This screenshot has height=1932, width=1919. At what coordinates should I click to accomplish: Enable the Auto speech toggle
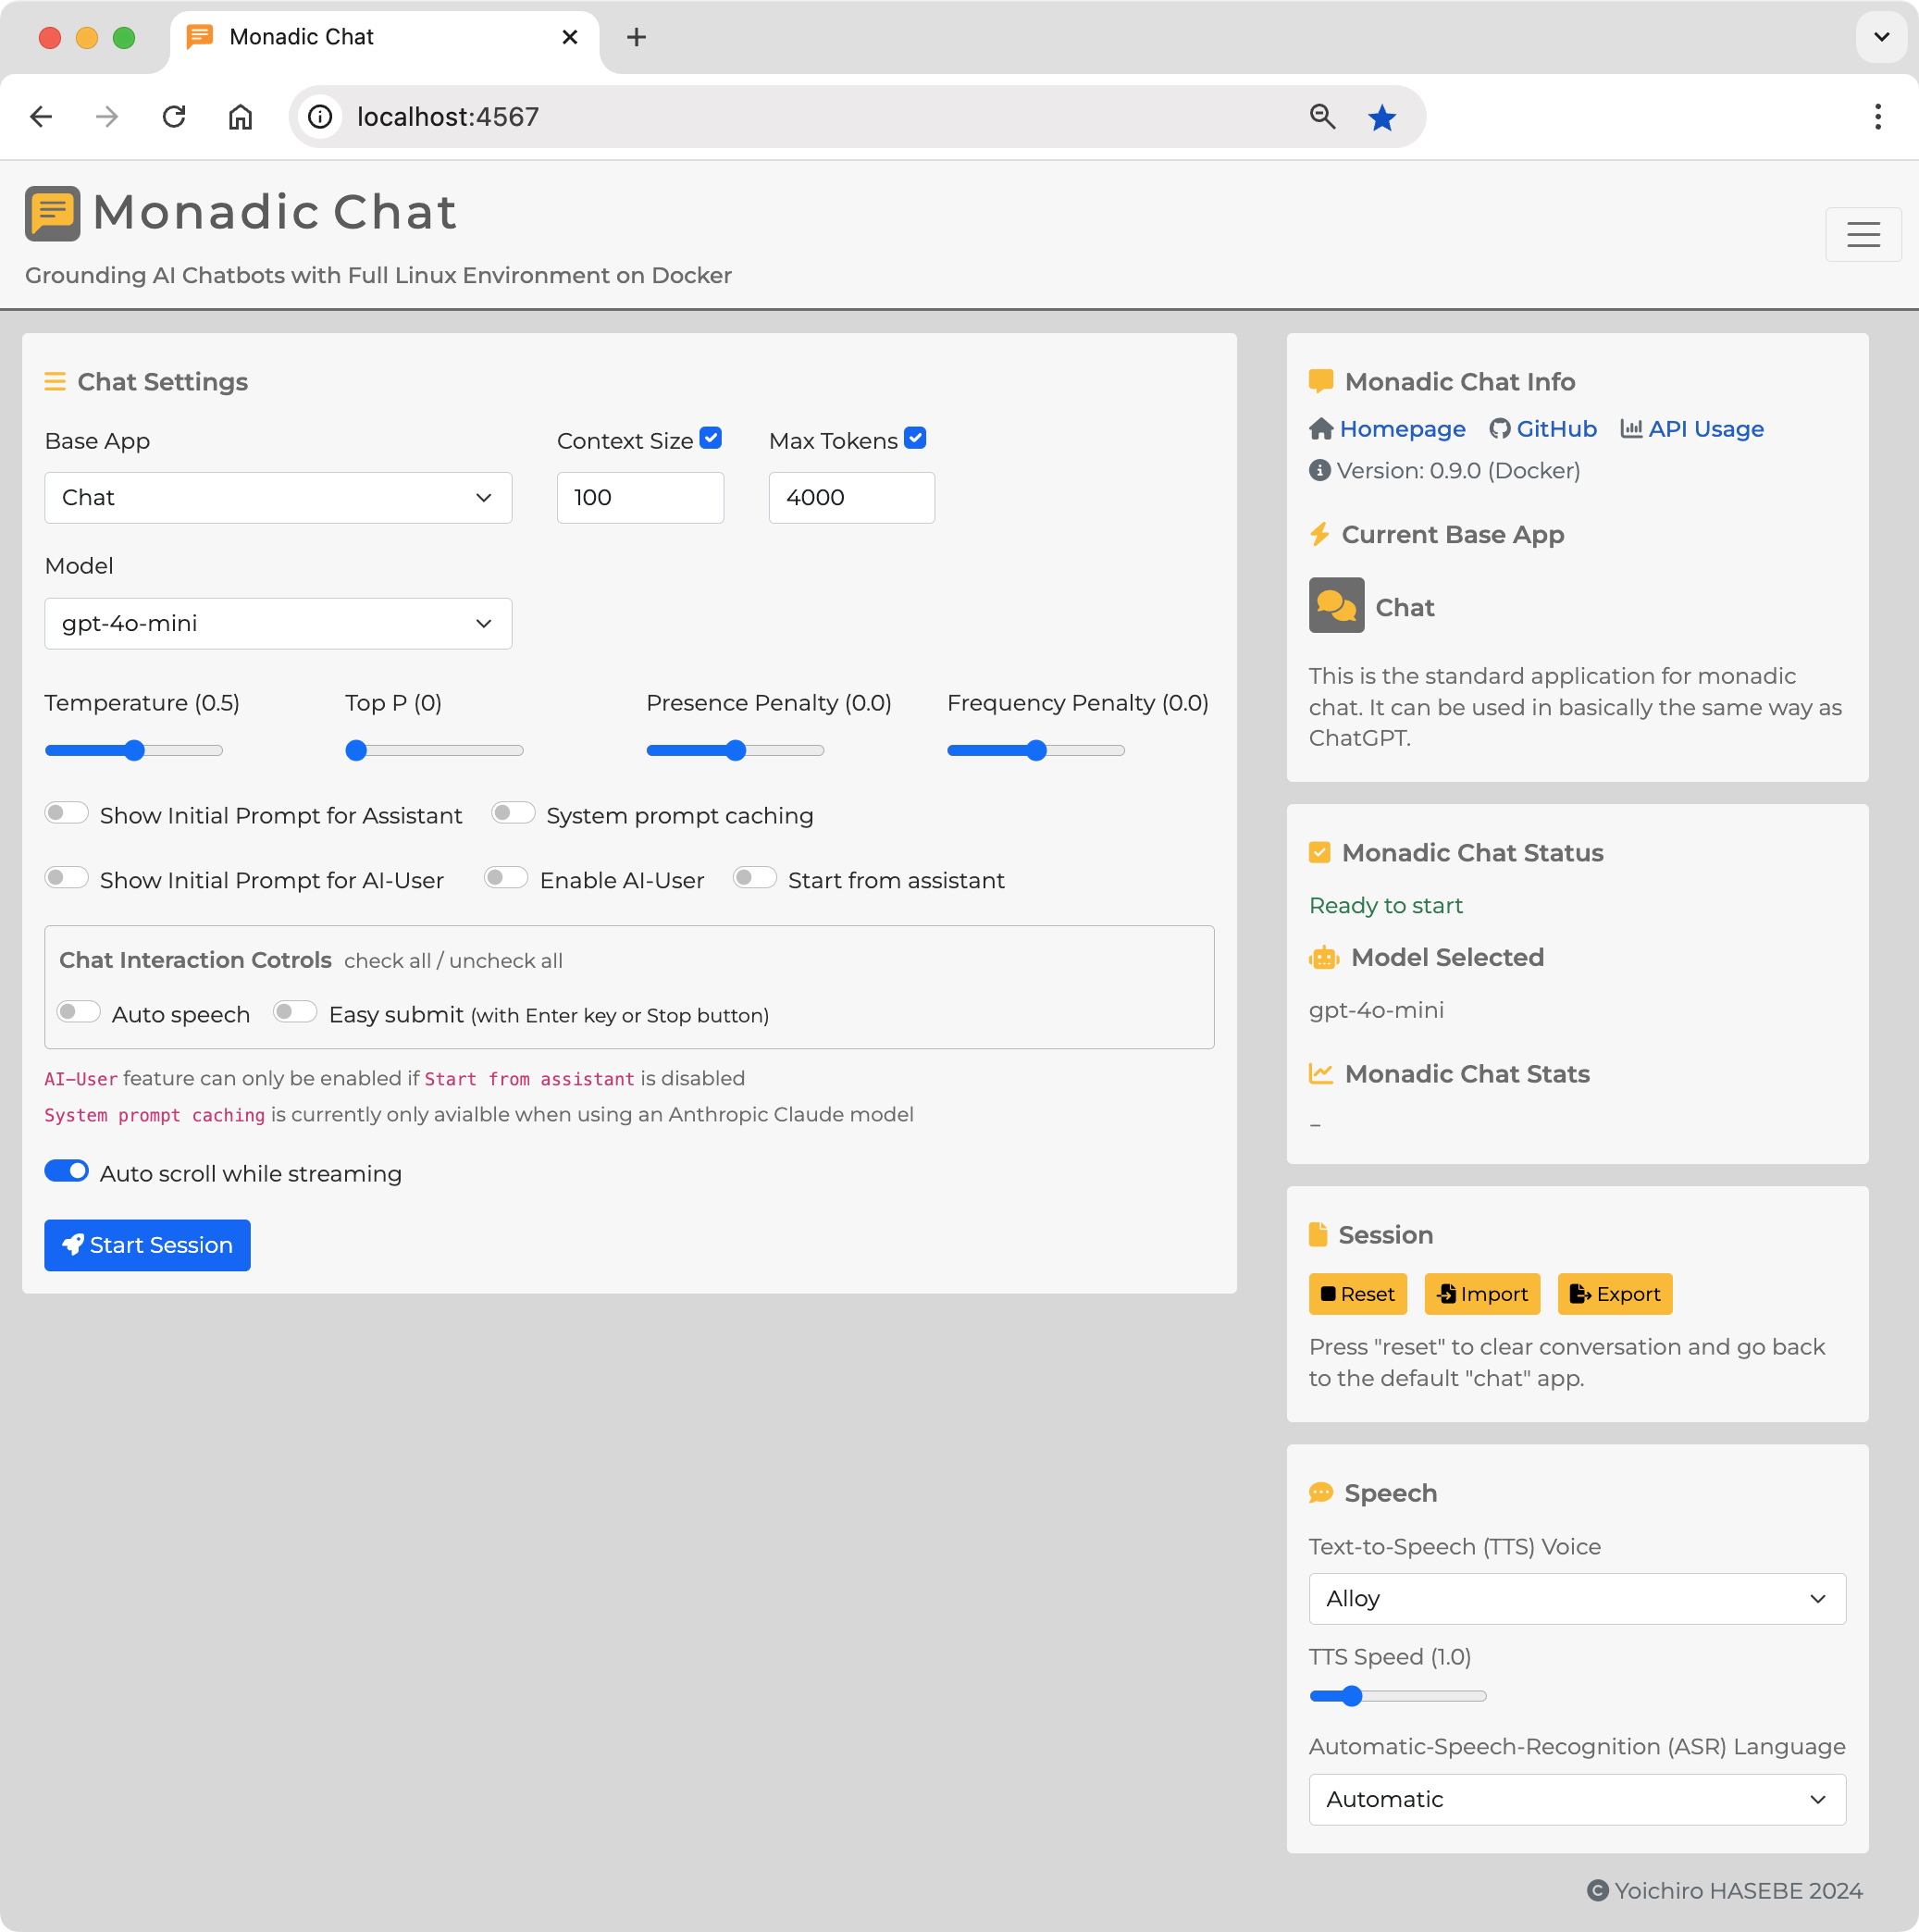[x=79, y=1012]
